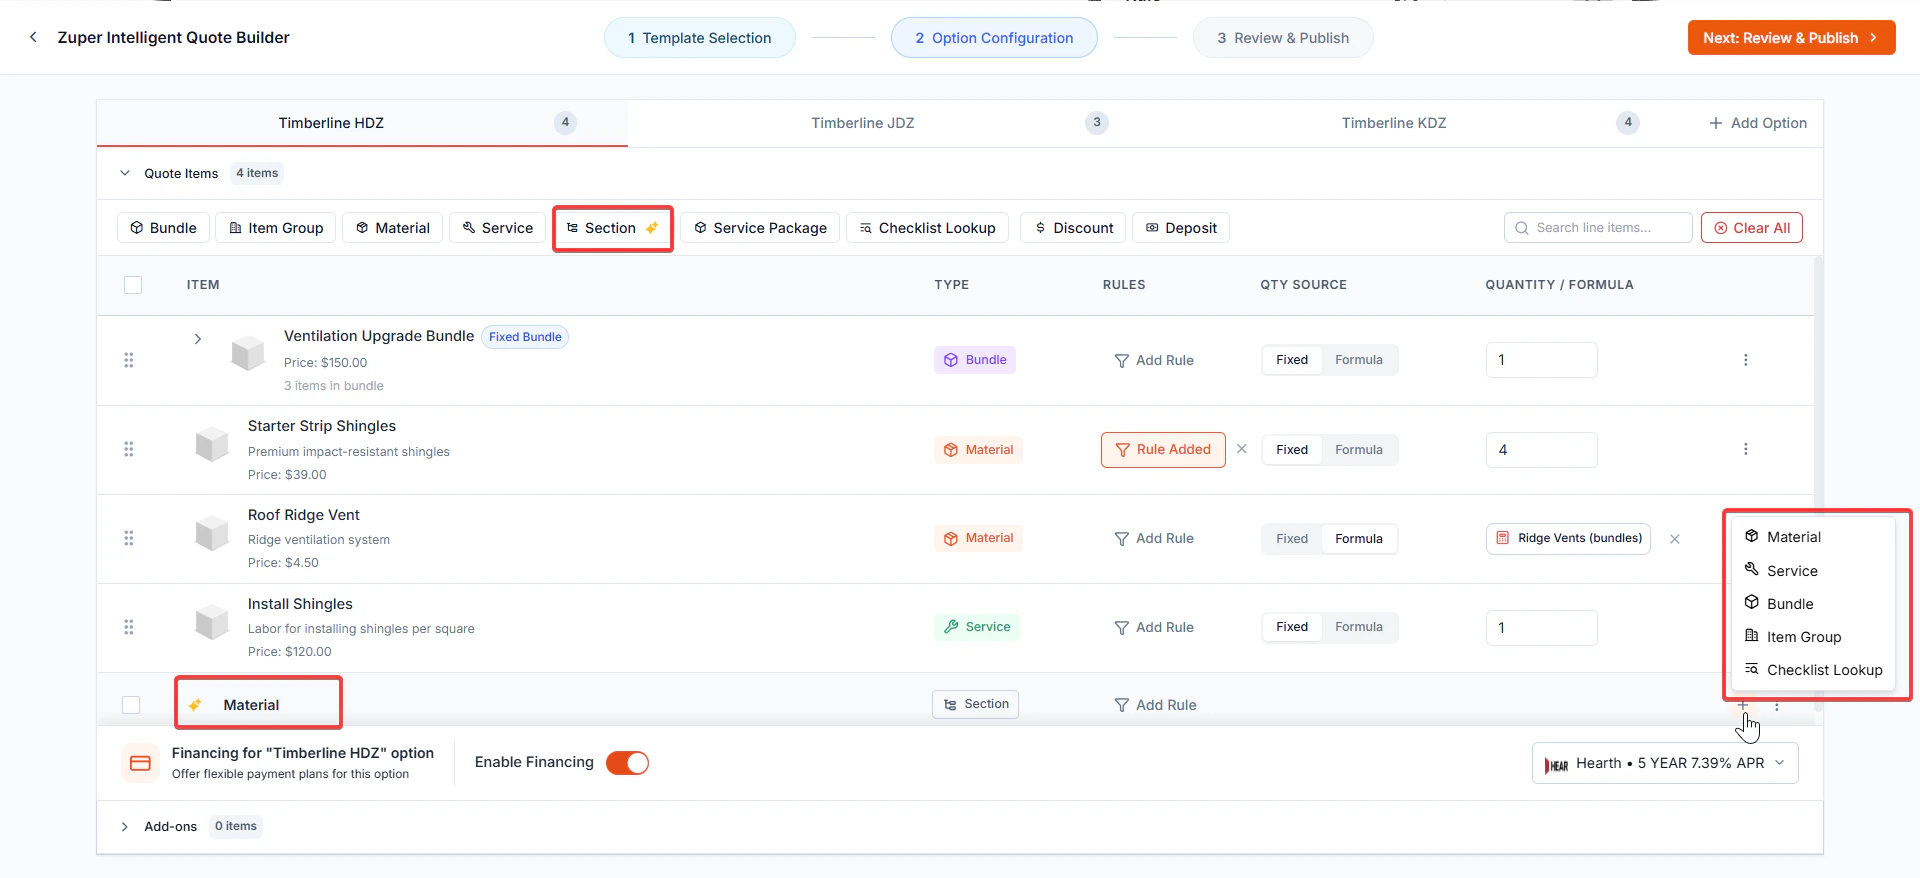1920x878 pixels.
Task: Click the Item Group toolbar button
Action: point(276,228)
